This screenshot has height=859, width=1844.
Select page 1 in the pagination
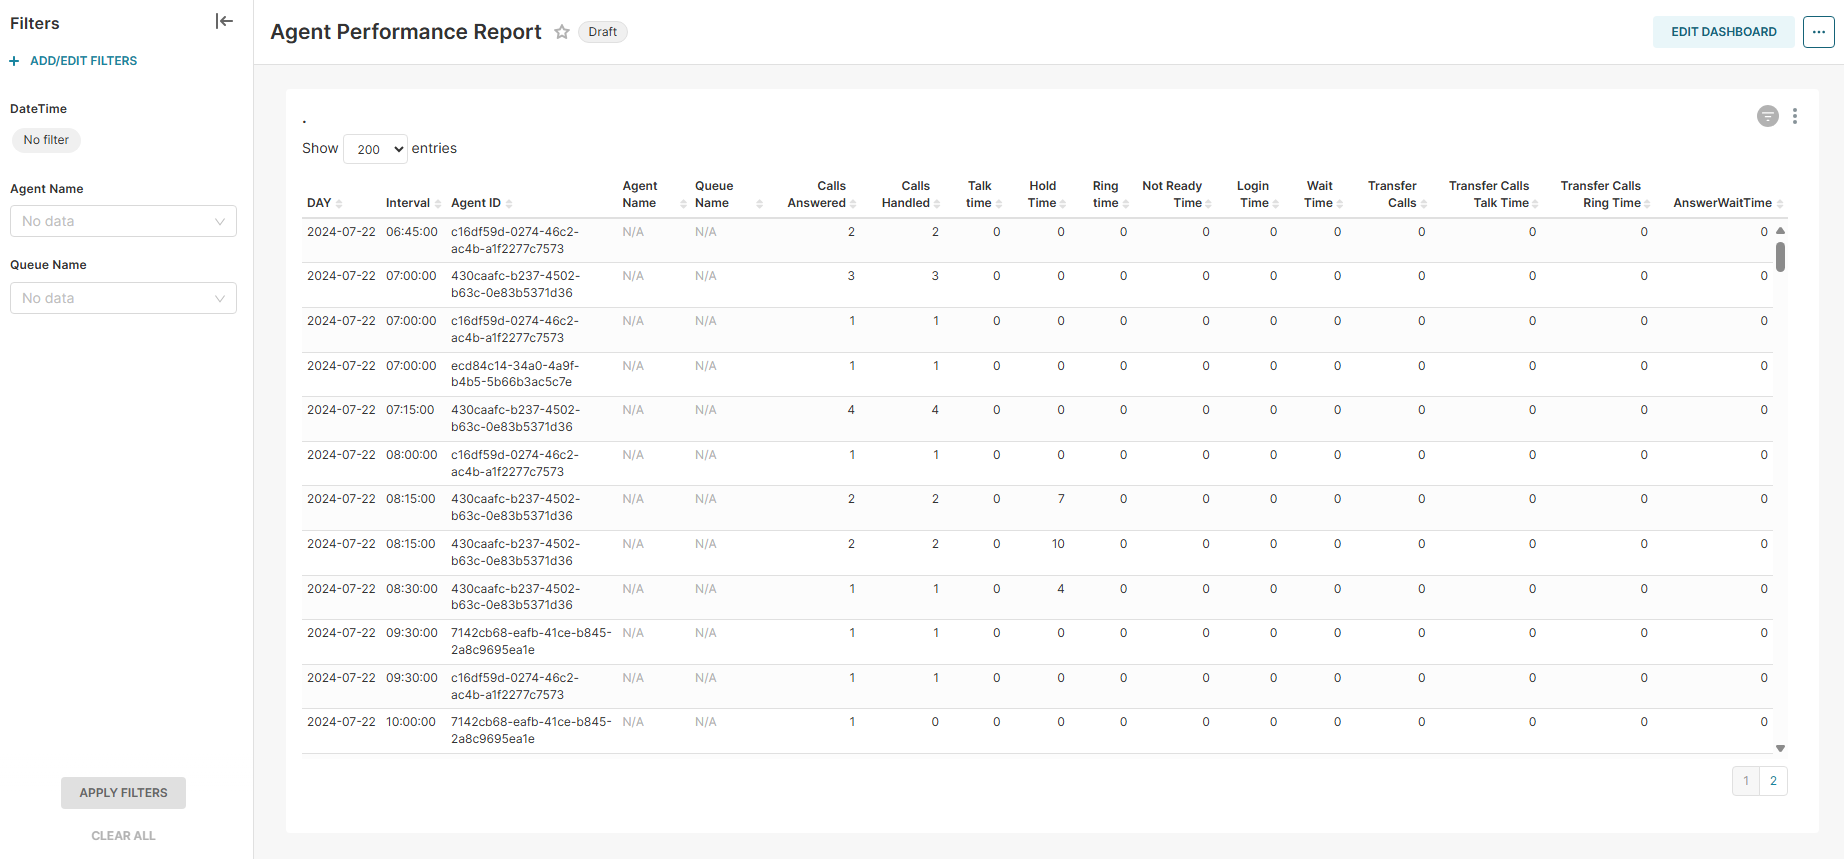point(1746,781)
